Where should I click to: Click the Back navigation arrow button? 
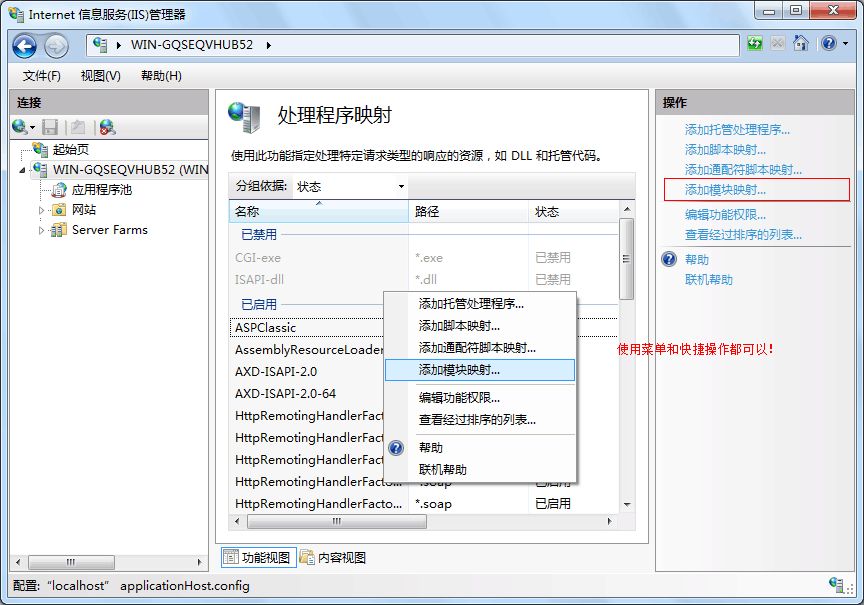[x=25, y=45]
